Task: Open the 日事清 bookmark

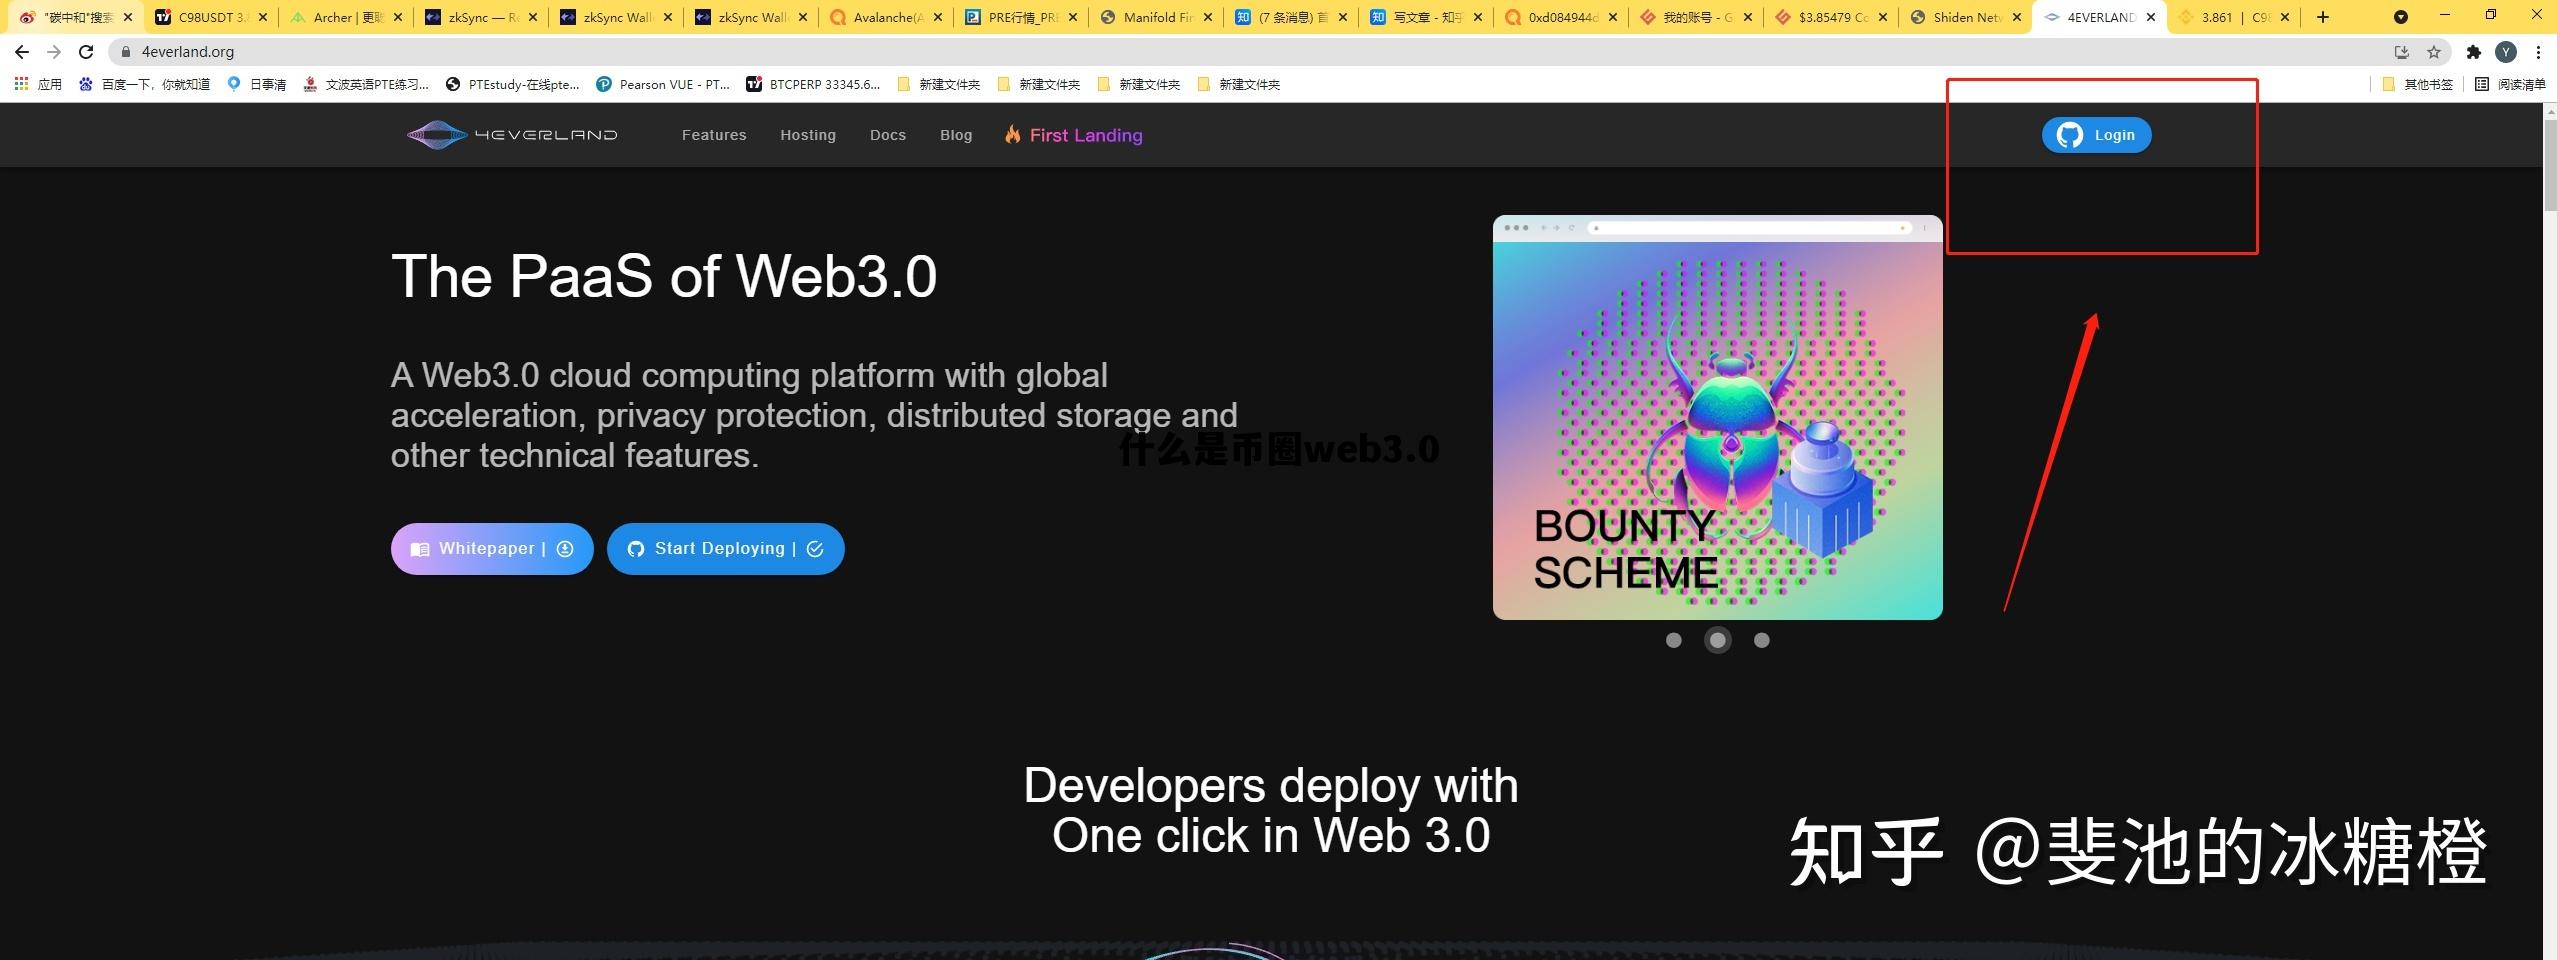Action: tap(257, 84)
